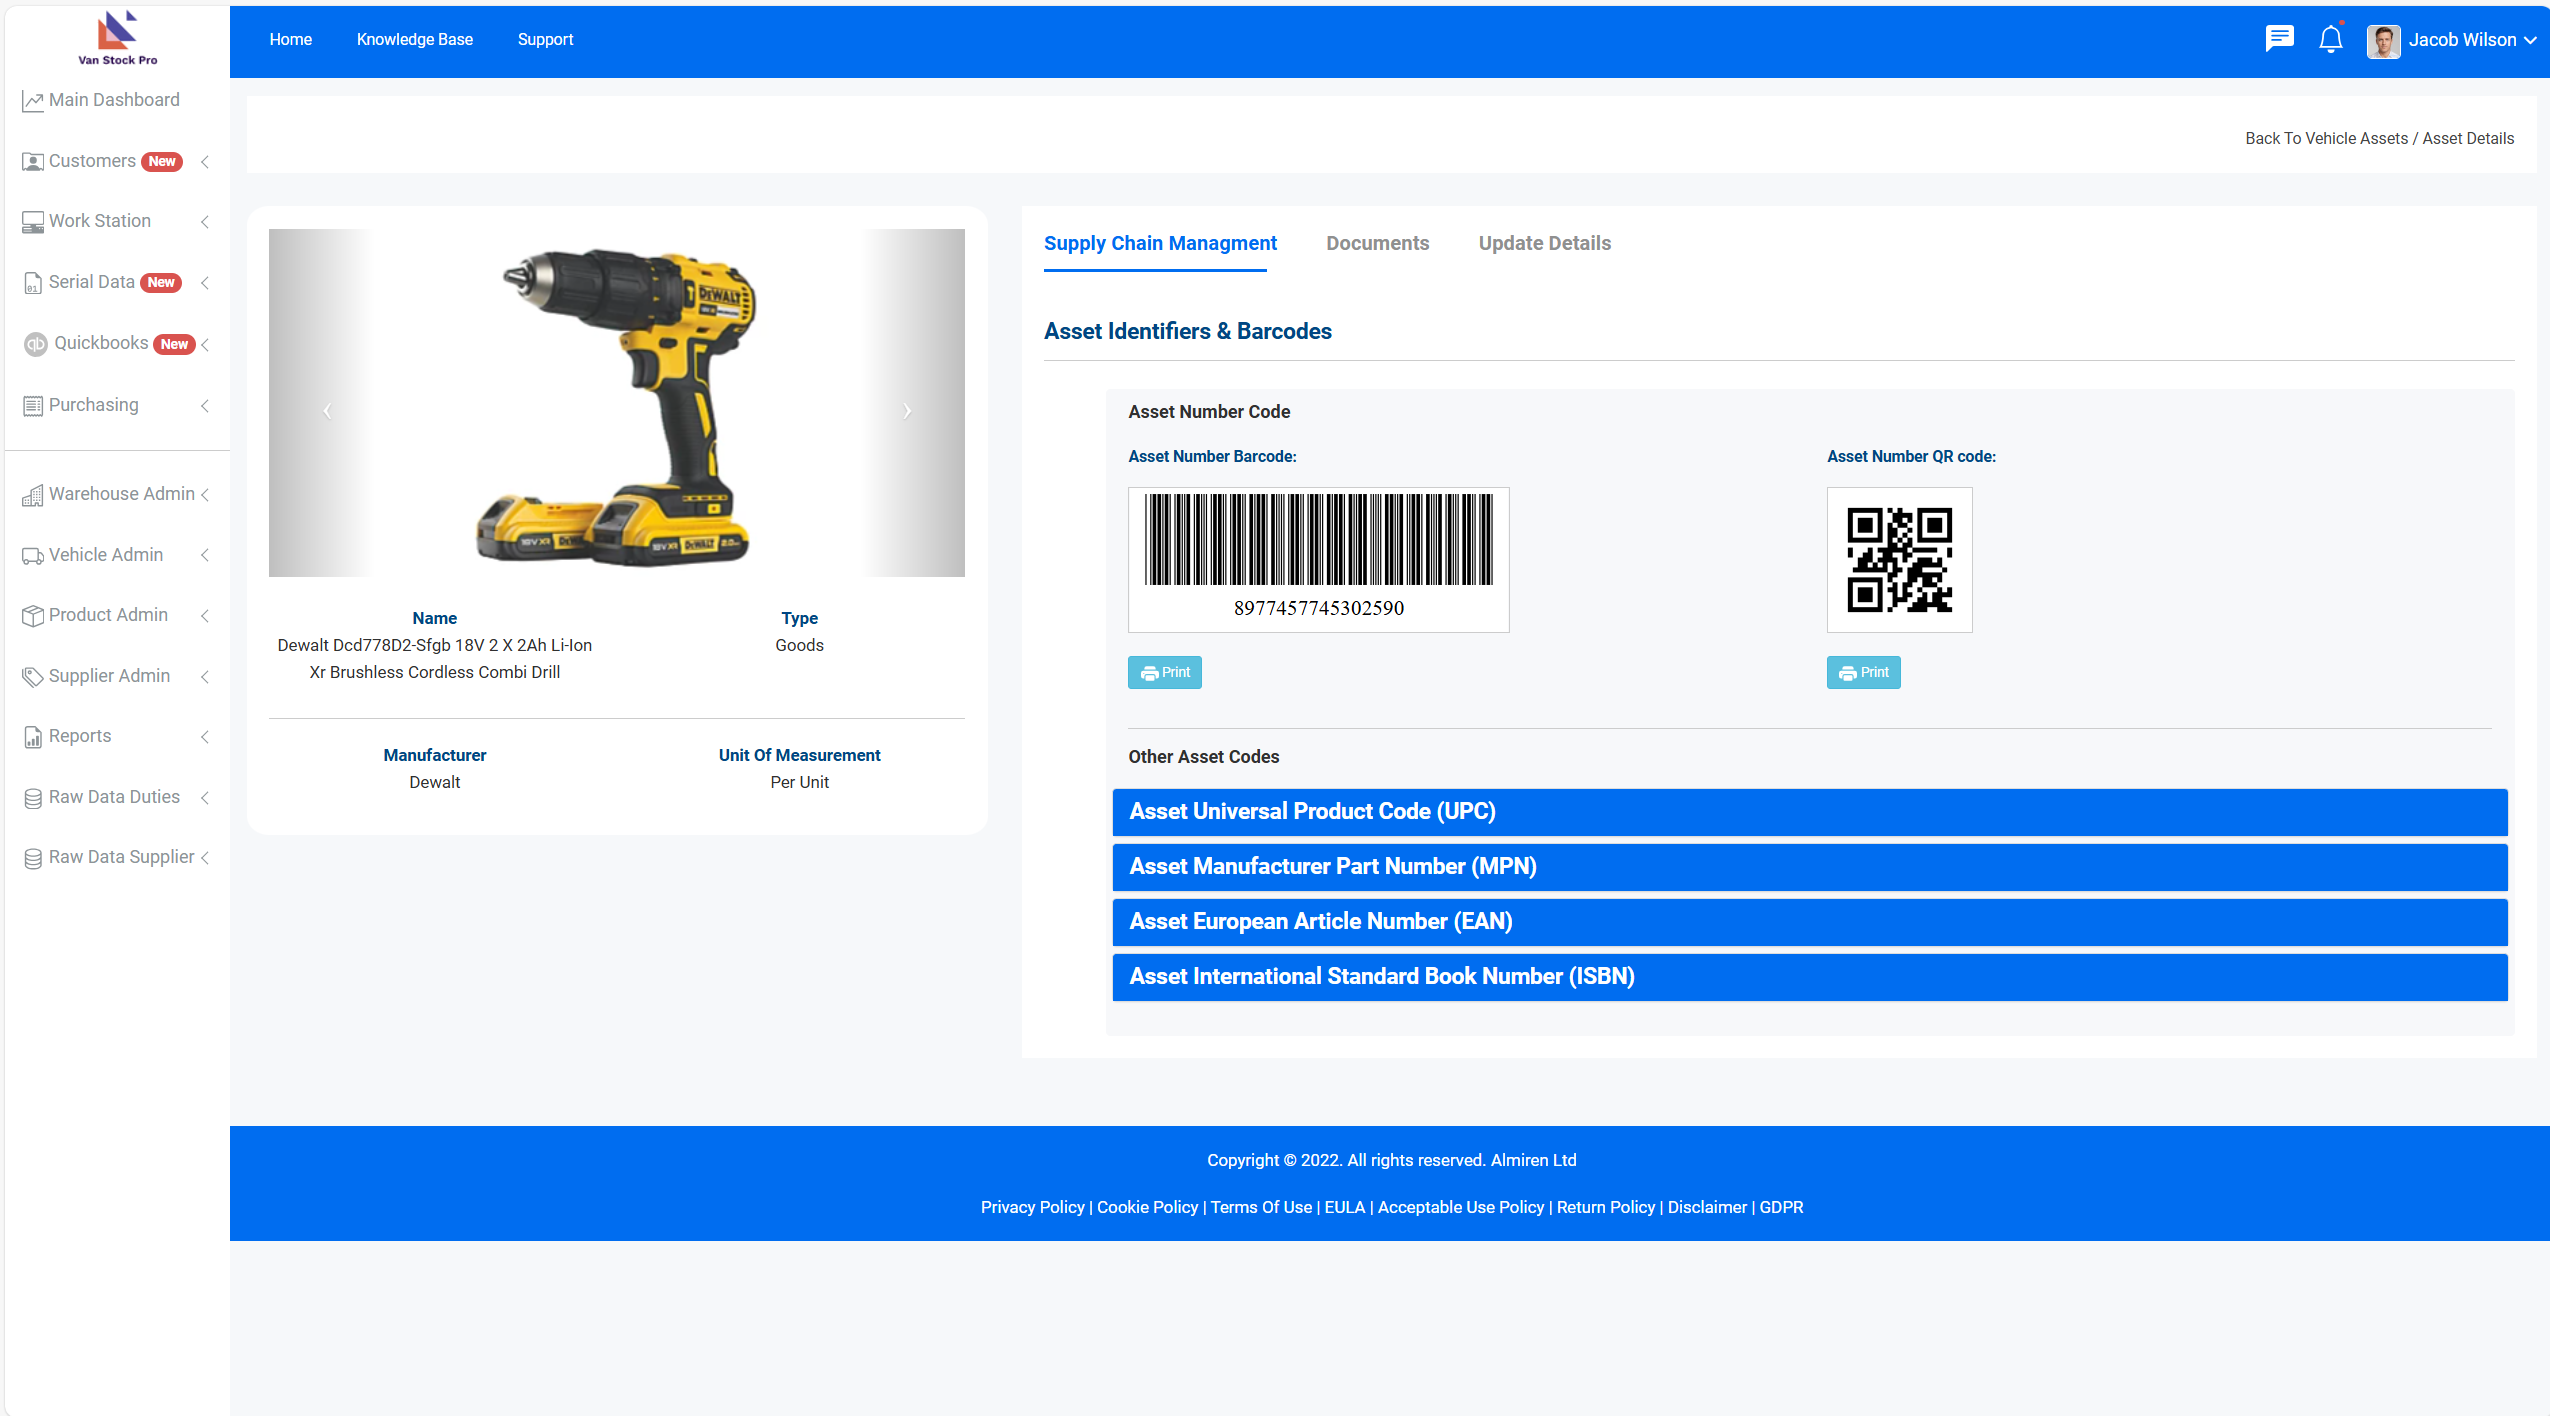2550x1416 pixels.
Task: Click the Main Dashboard chart icon
Action: click(x=33, y=101)
